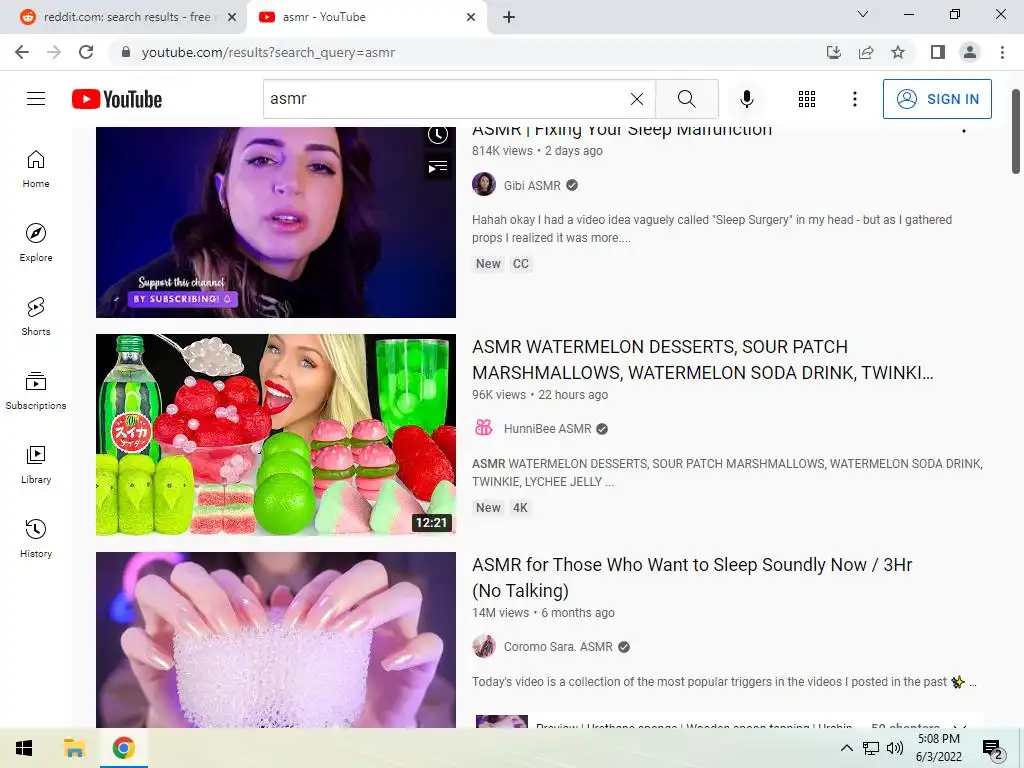The image size is (1024, 768).
Task: Go to Shorts in sidebar
Action: 36,317
